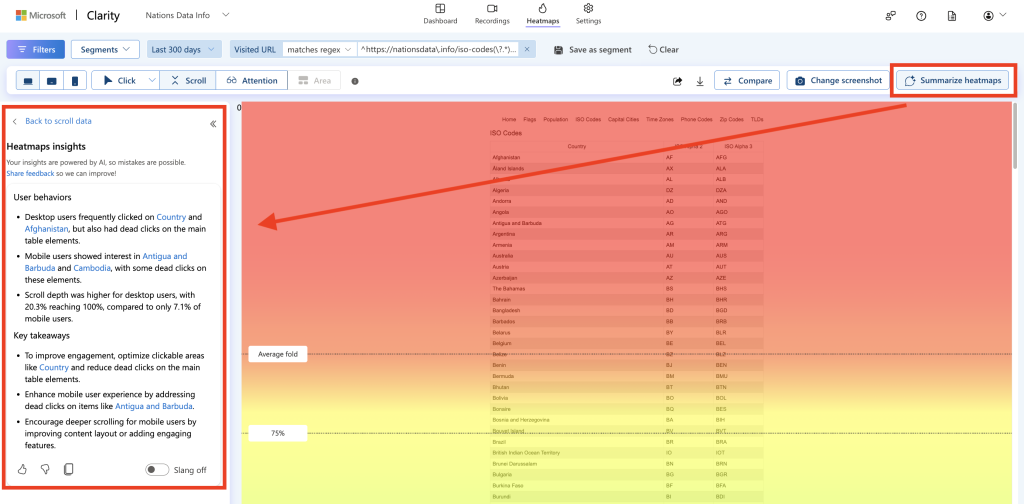This screenshot has height=504, width=1024.
Task: Click the thumbs up feedback icon
Action: (x=23, y=469)
